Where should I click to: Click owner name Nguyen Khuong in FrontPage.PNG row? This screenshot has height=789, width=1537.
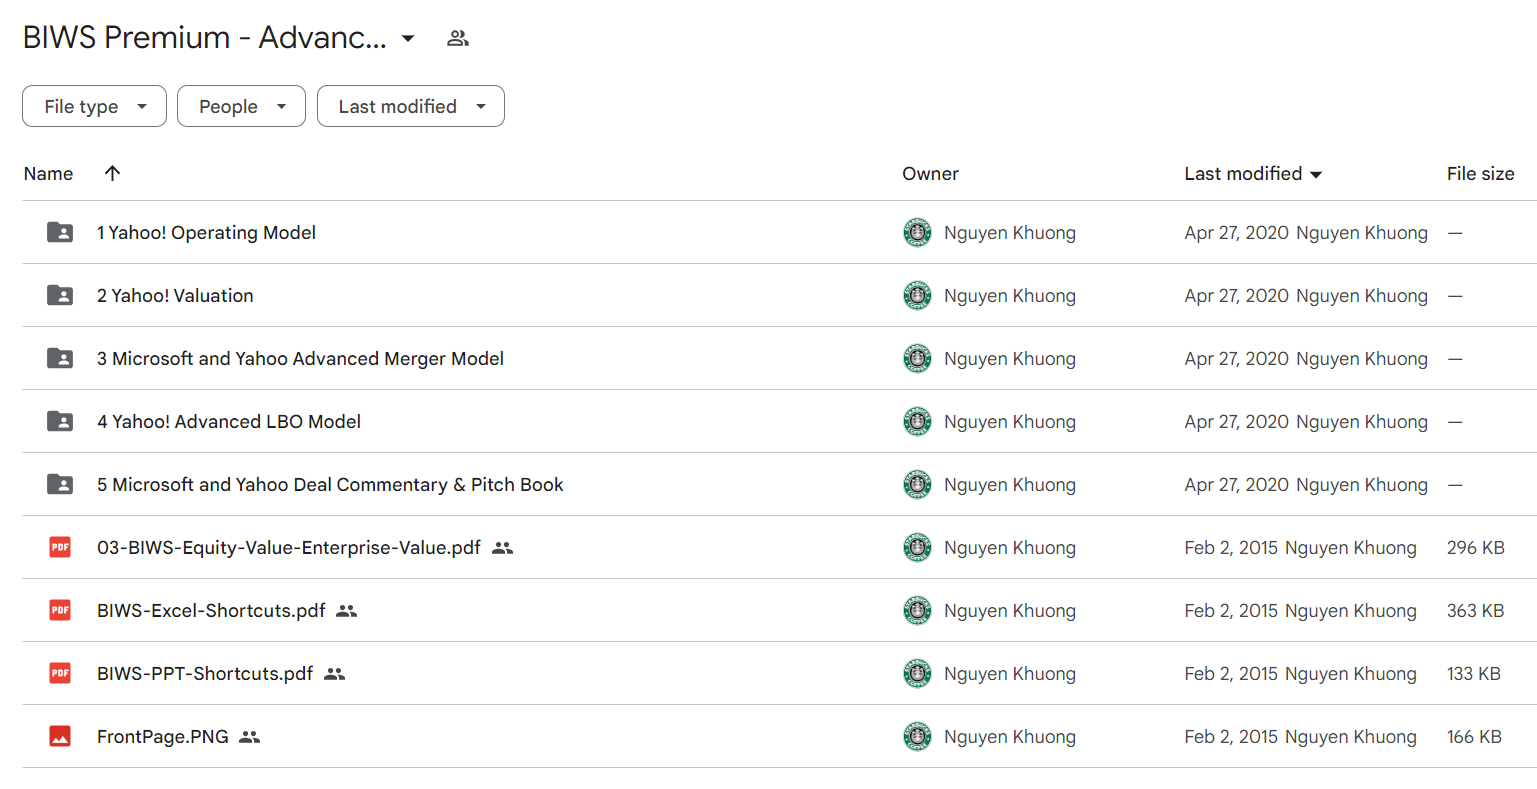coord(1010,736)
